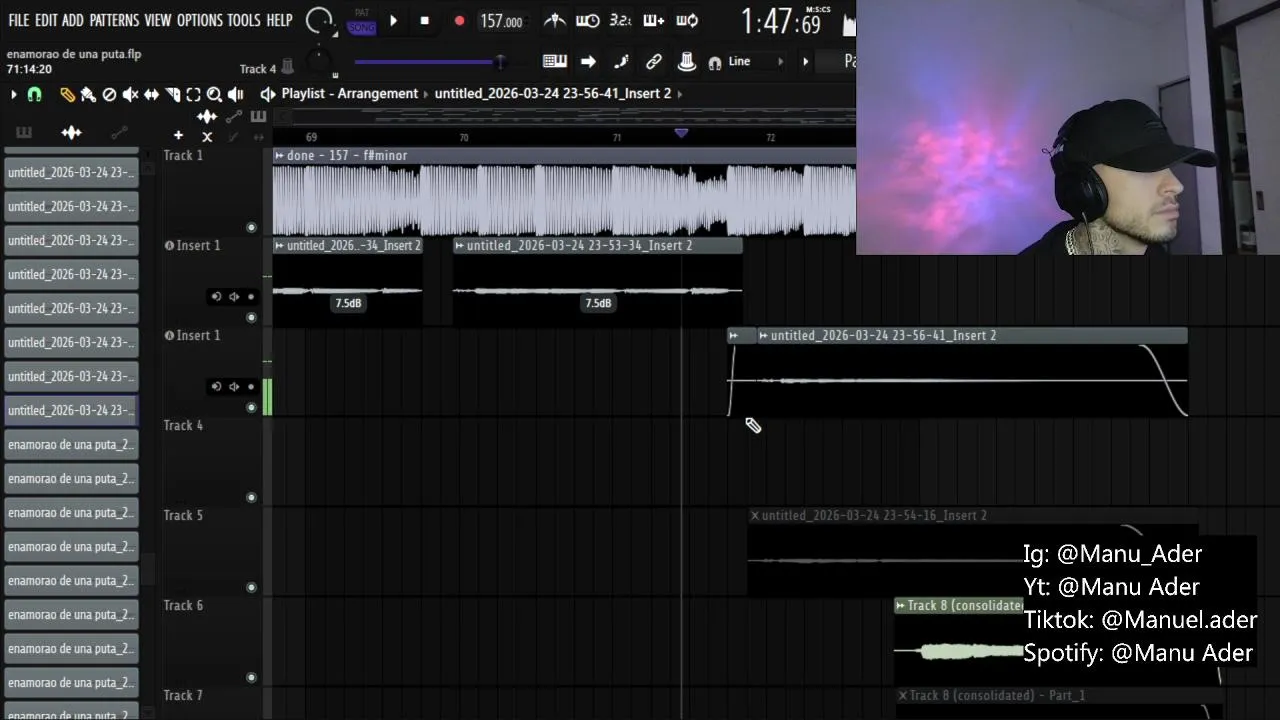Image resolution: width=1280 pixels, height=720 pixels.
Task: Mute Track 4 using its dot
Action: point(251,497)
